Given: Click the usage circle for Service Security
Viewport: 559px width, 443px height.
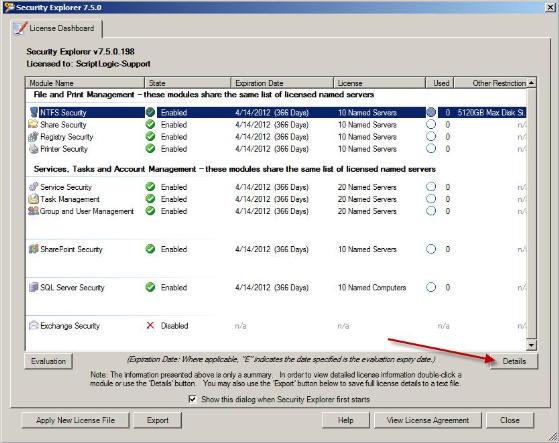Looking at the screenshot, I should (x=431, y=187).
